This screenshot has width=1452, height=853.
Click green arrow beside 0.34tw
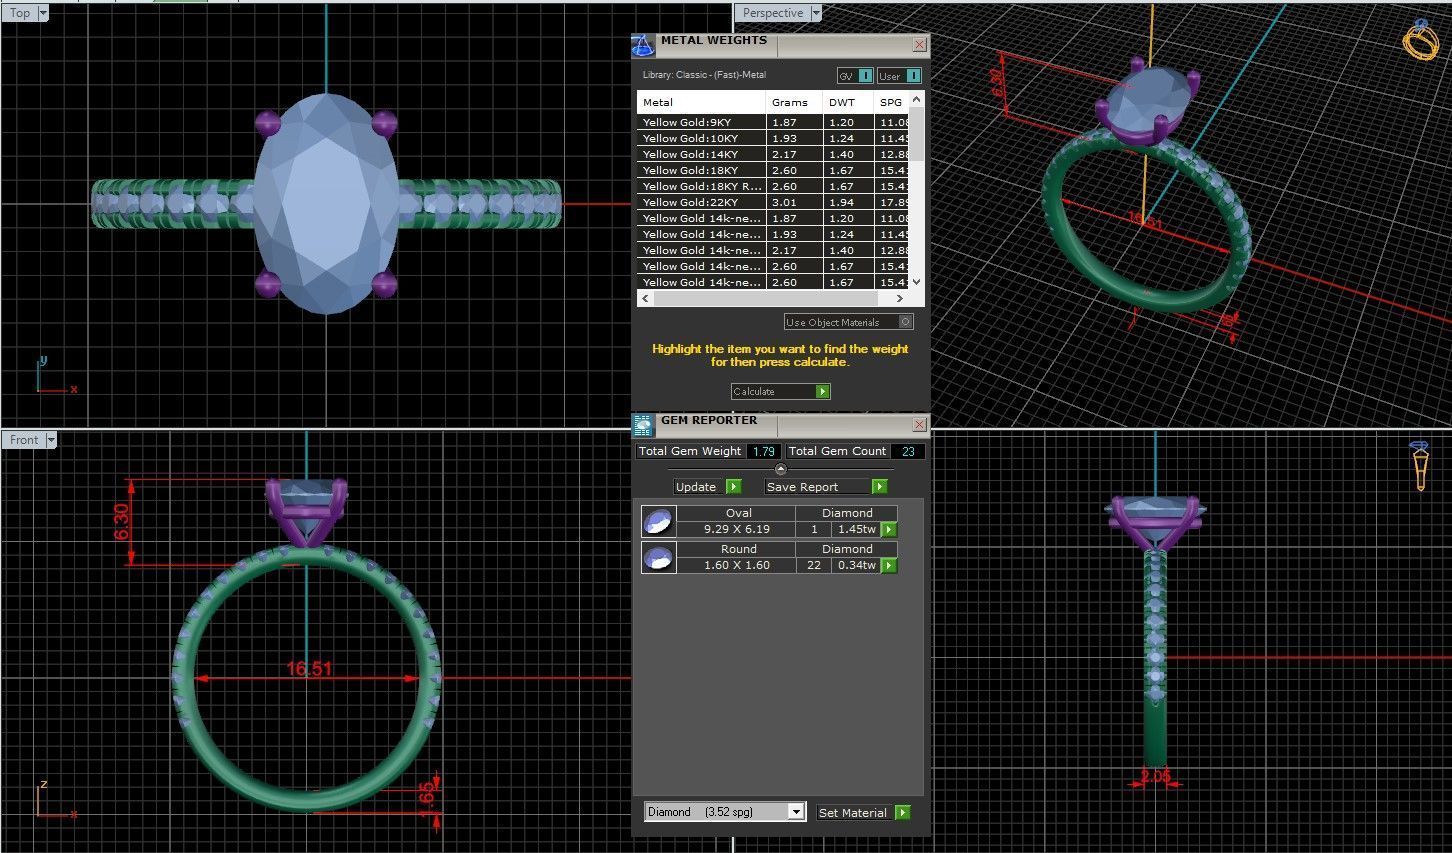click(889, 565)
